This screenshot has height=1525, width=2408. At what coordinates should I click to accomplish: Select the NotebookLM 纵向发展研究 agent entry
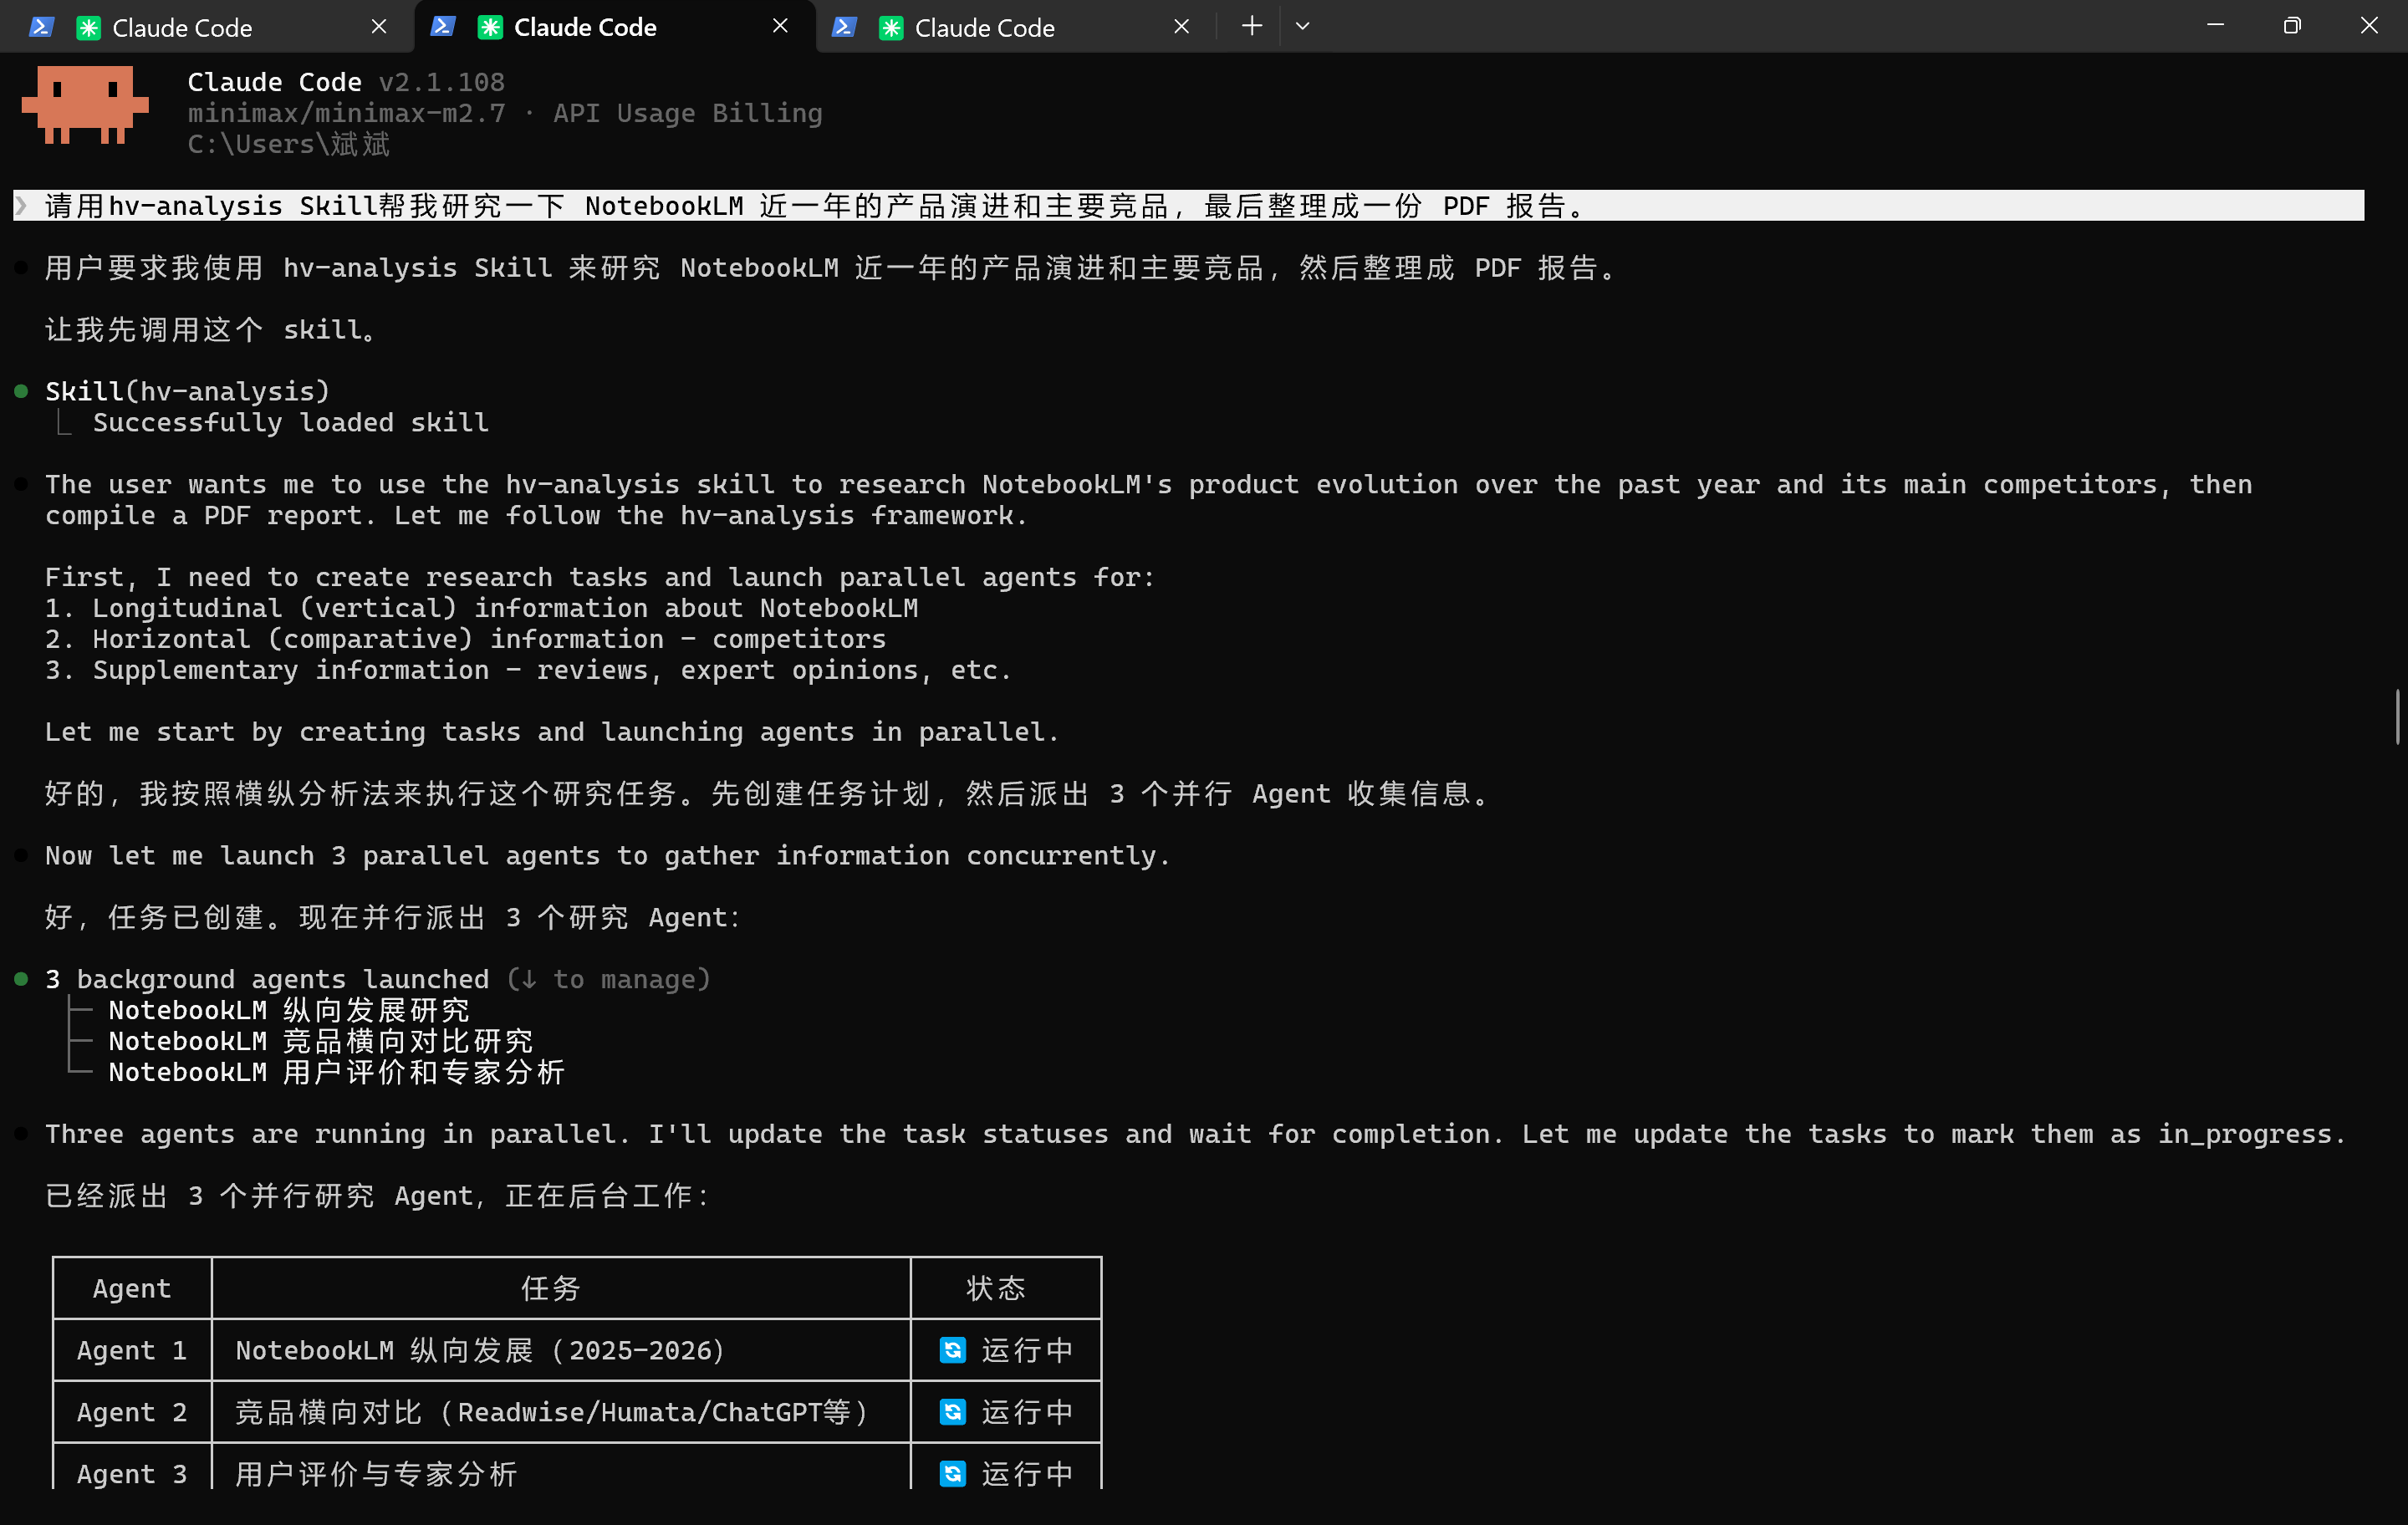pos(291,1010)
